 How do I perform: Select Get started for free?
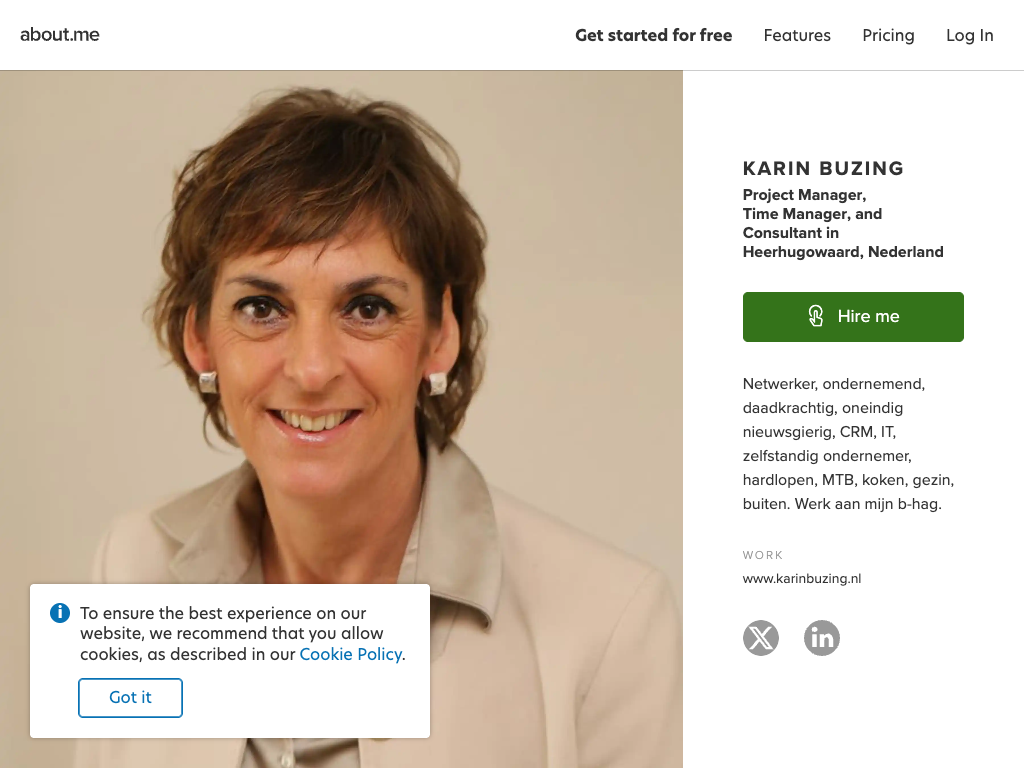pyautogui.click(x=654, y=35)
